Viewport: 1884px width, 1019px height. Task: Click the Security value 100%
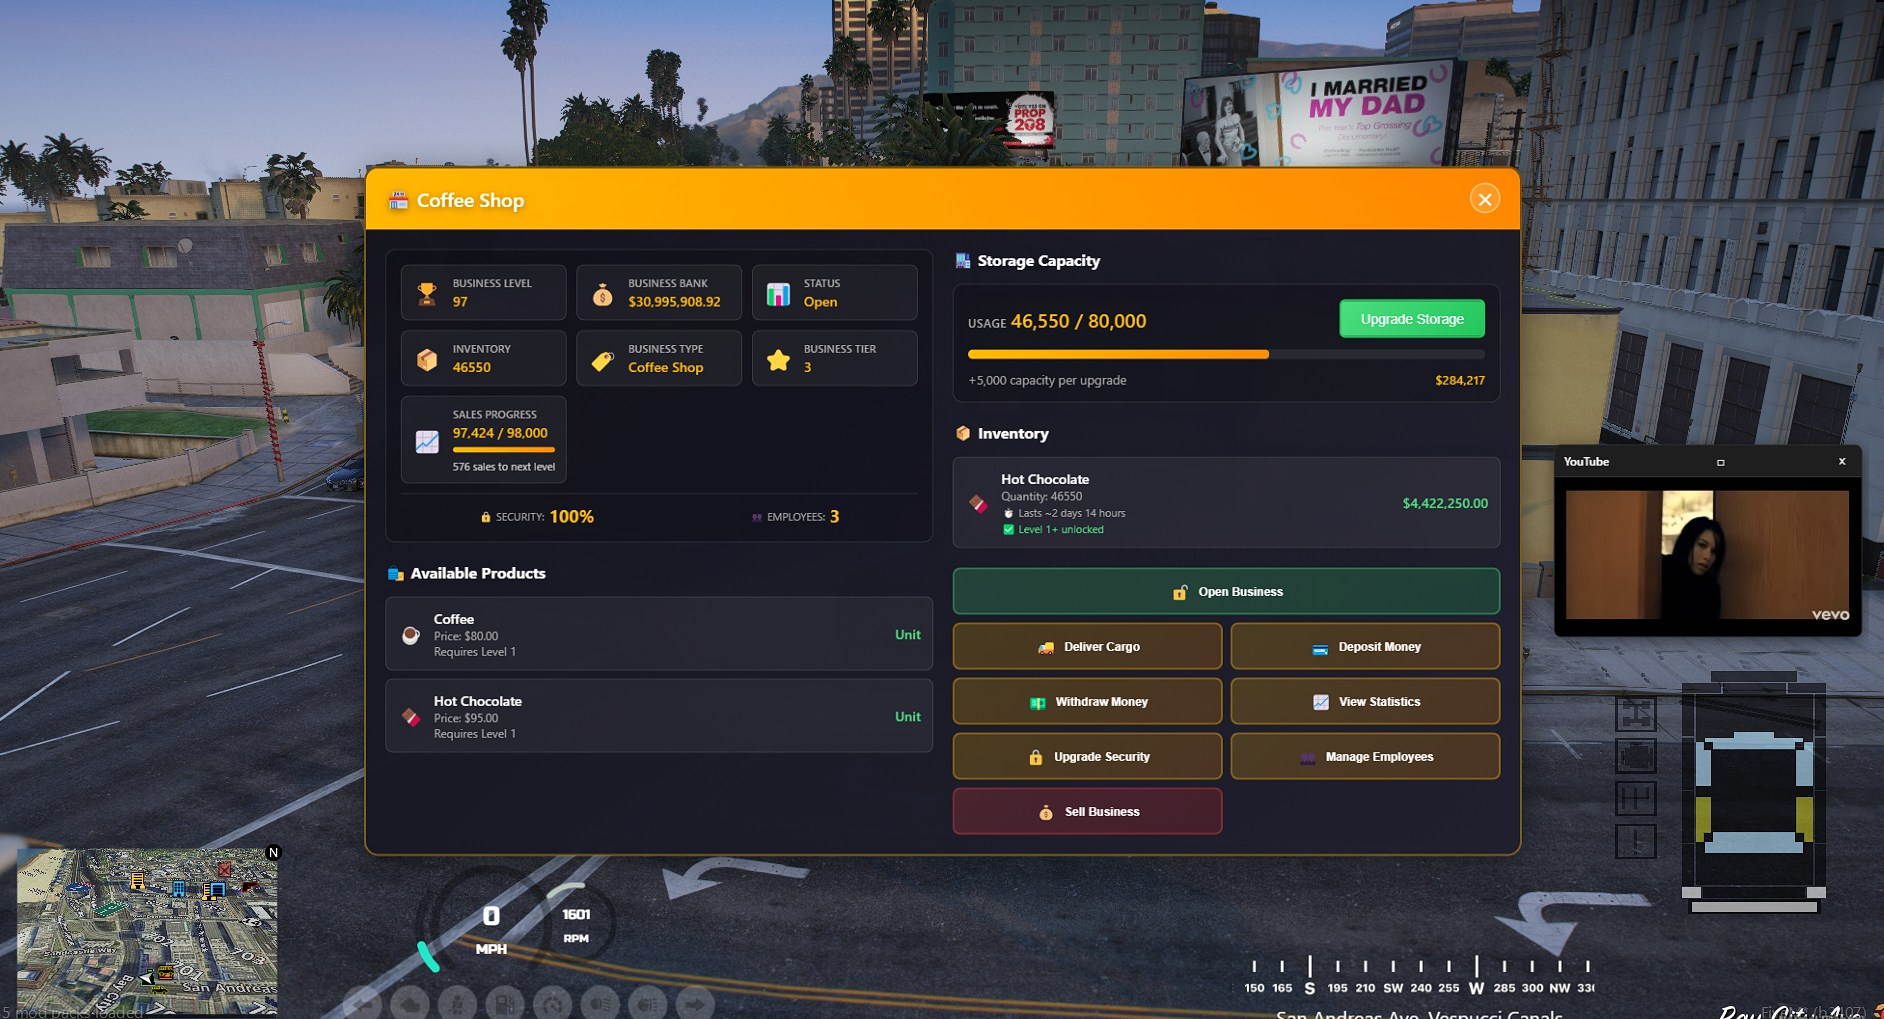pos(572,517)
